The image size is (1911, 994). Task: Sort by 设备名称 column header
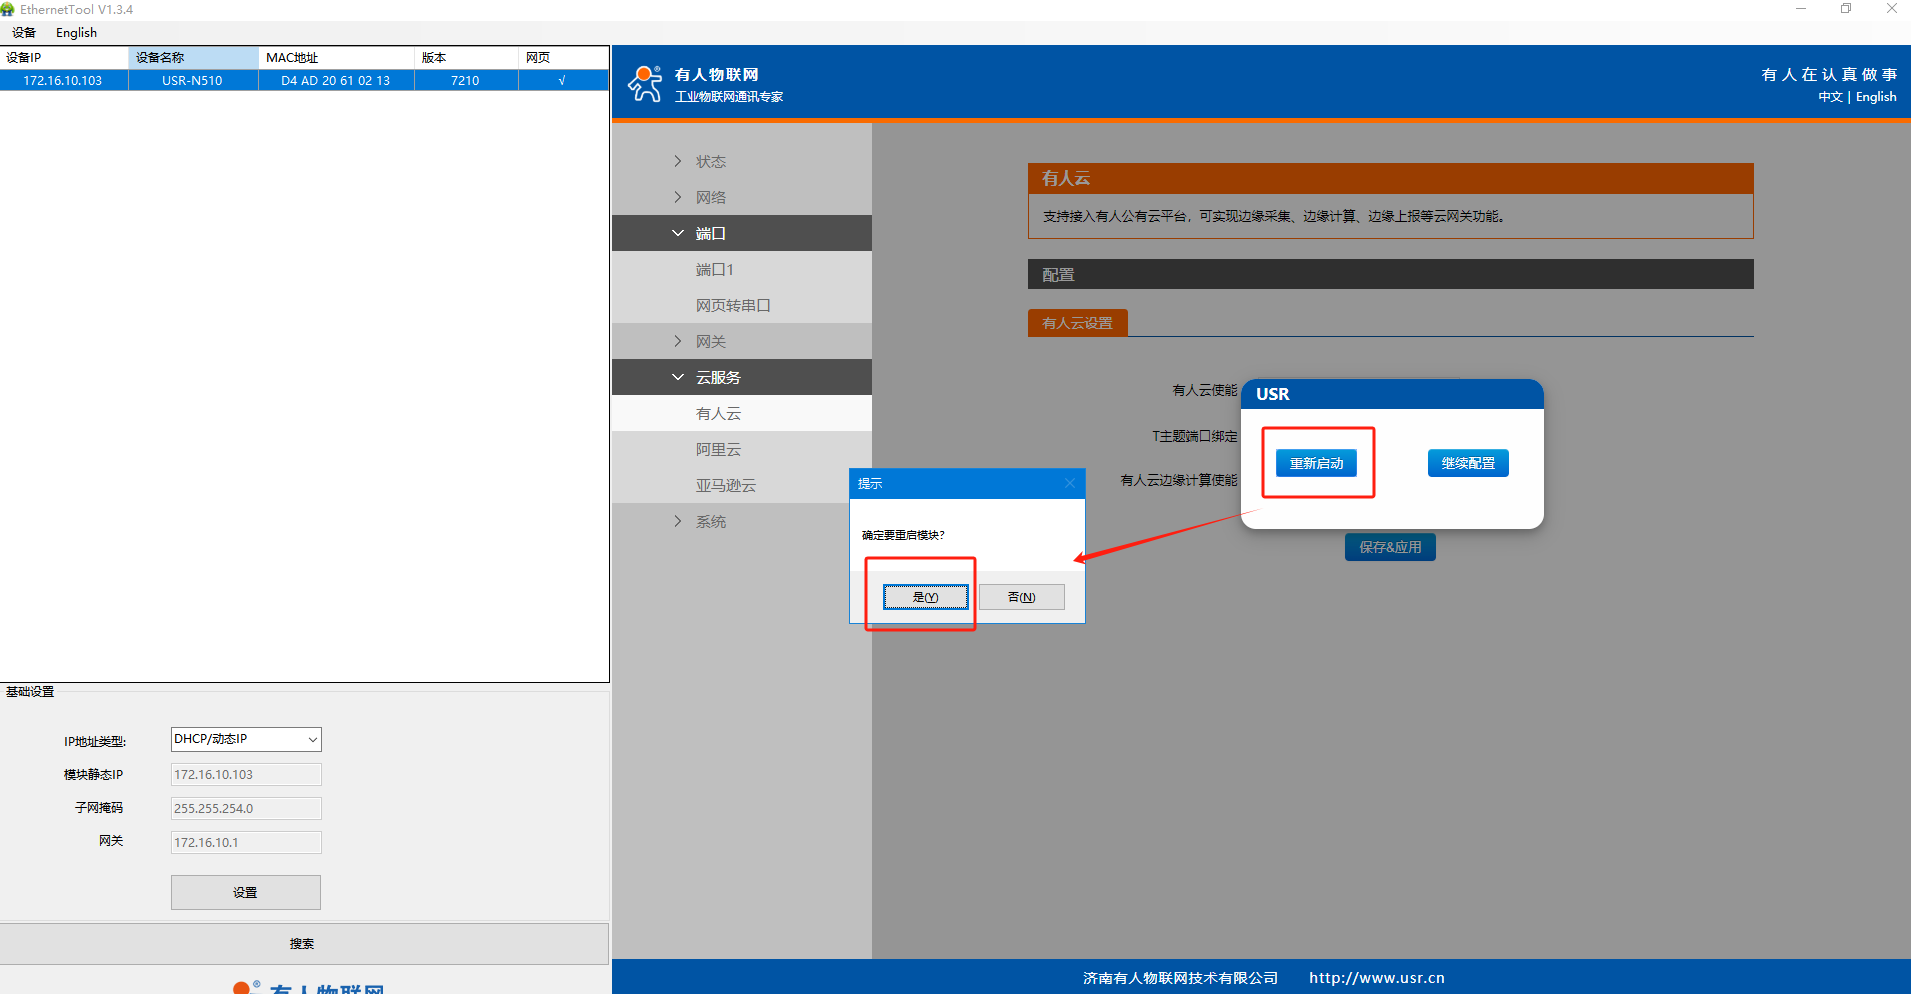tap(193, 58)
